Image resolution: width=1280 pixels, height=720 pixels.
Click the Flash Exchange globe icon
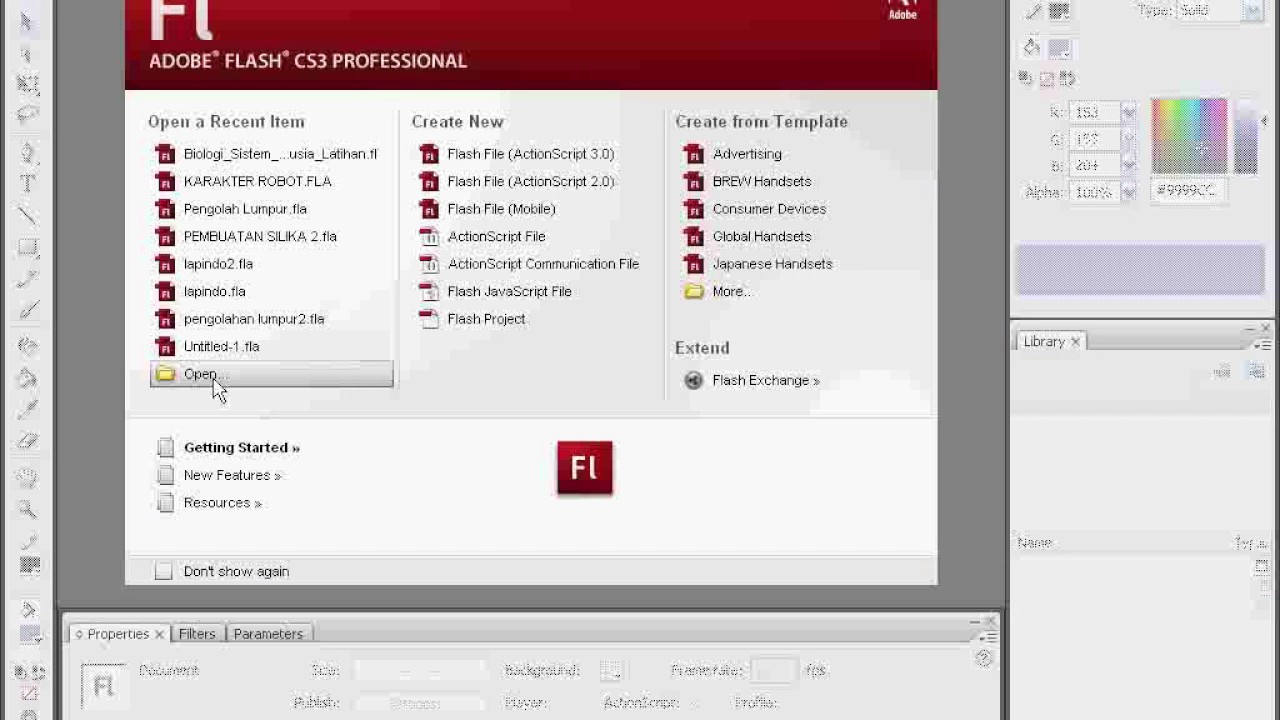(x=693, y=380)
